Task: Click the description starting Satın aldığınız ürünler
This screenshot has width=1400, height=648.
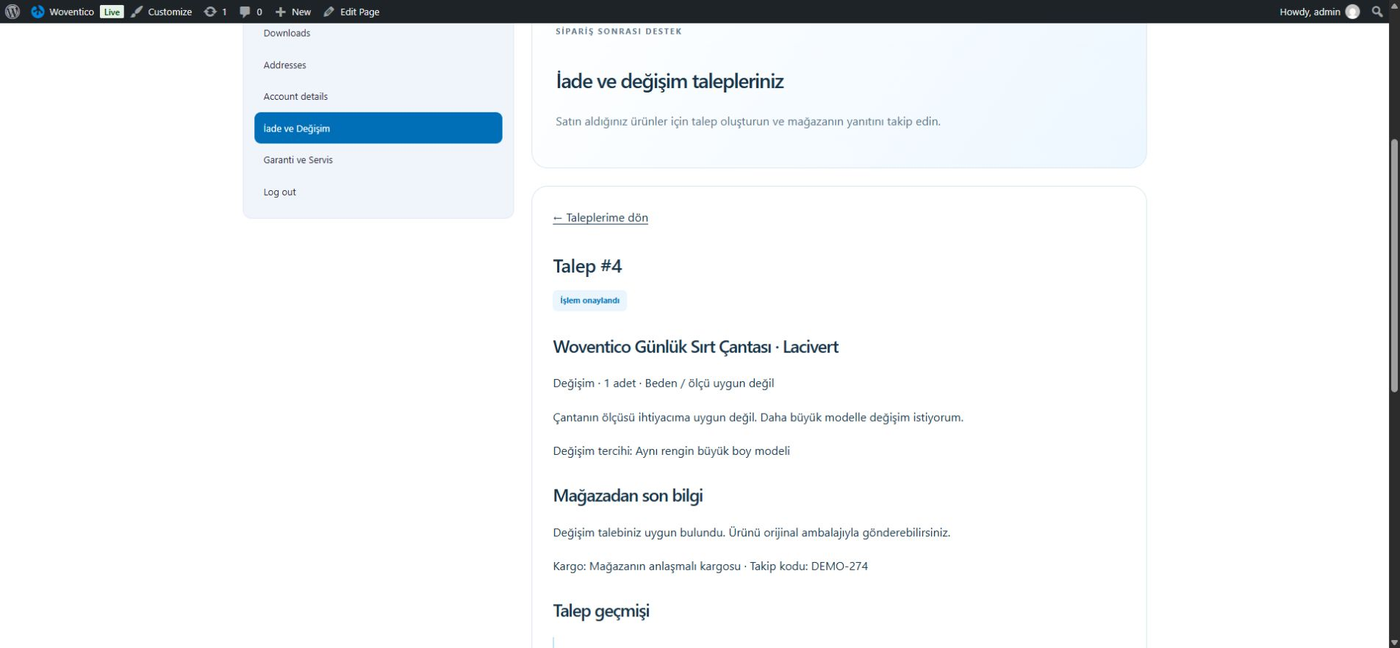Action: tap(748, 122)
